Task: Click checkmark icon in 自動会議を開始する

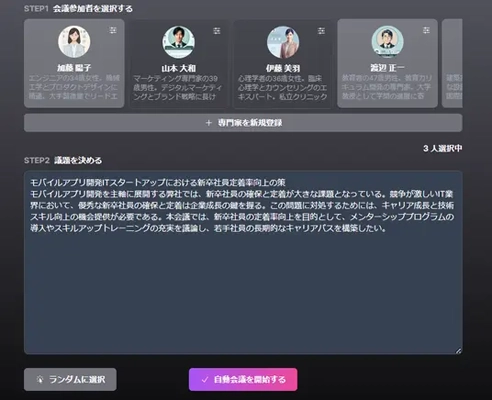Action: (x=205, y=380)
